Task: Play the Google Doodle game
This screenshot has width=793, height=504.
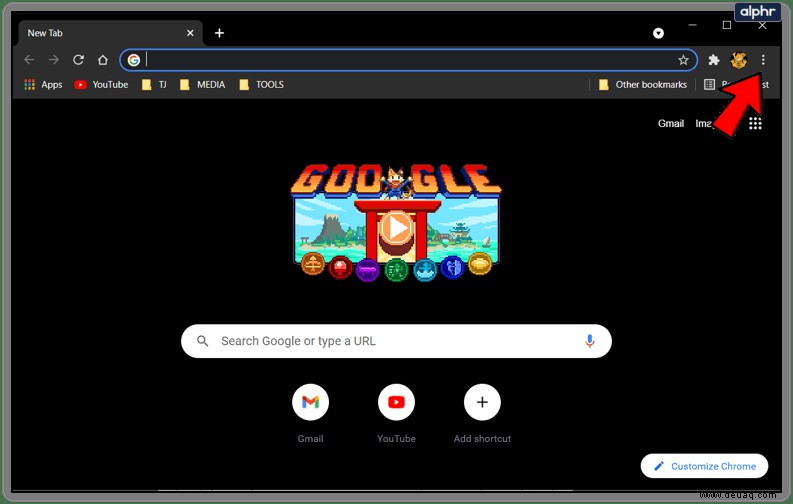Action: coord(396,228)
